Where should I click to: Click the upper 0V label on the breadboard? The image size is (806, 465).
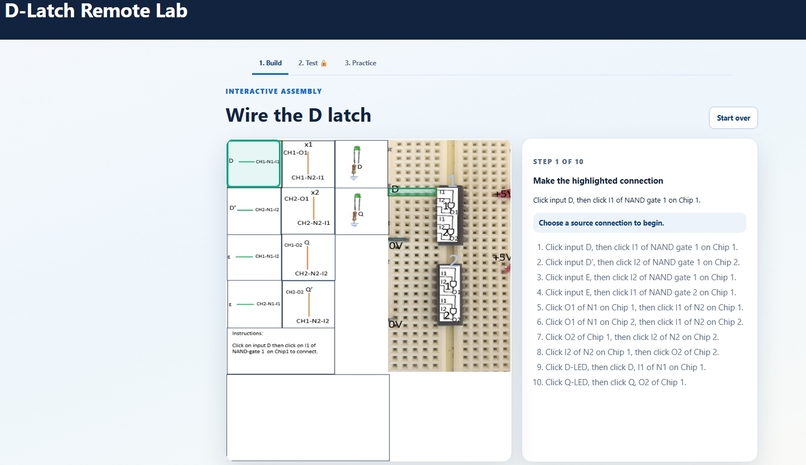point(395,246)
